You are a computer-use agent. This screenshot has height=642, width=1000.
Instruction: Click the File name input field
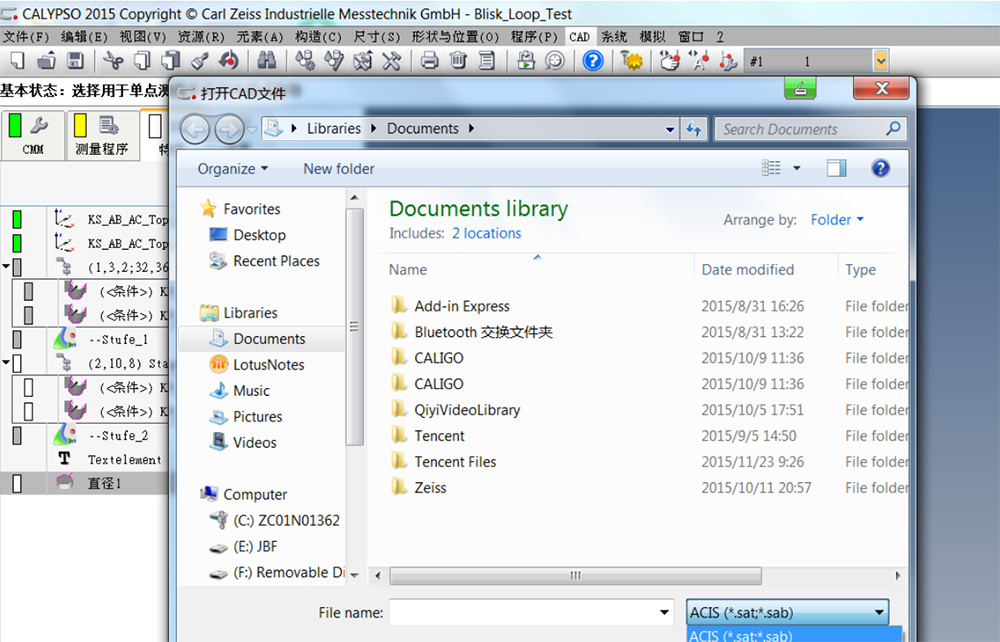coord(531,613)
